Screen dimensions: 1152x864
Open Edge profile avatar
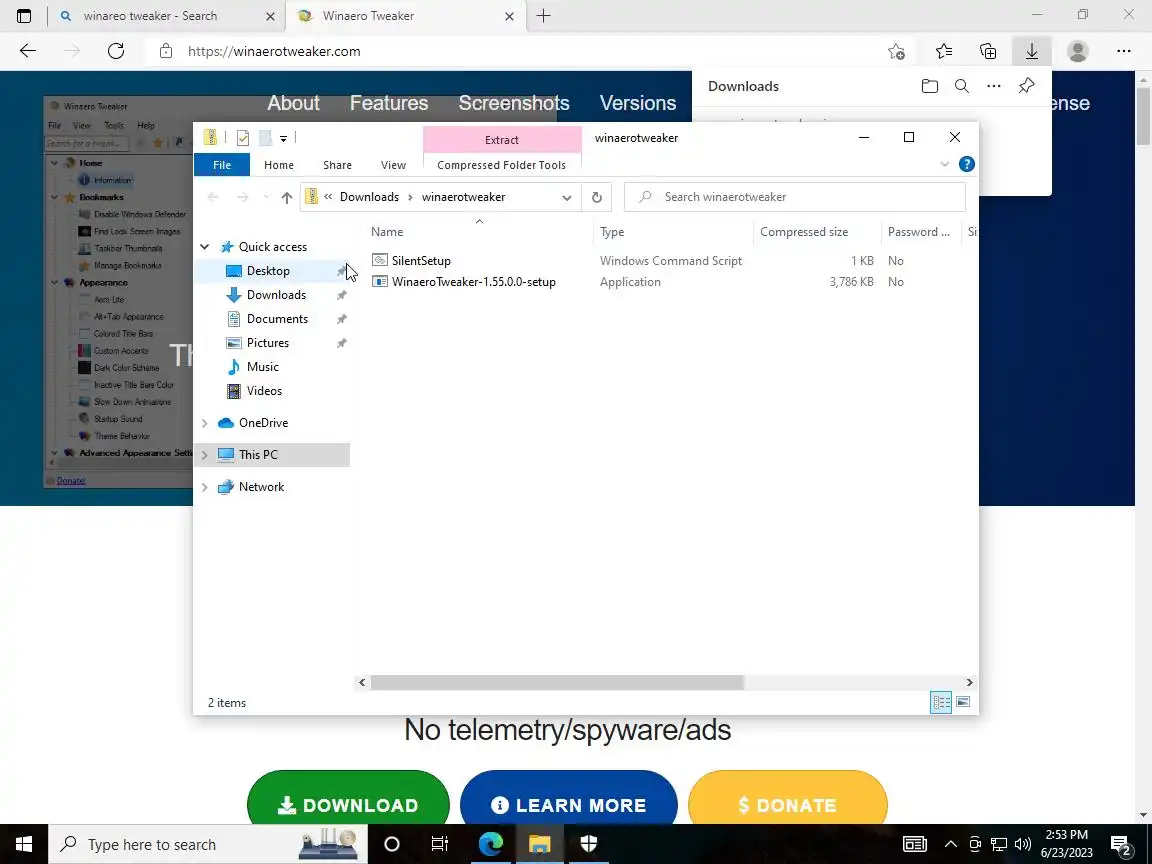coord(1078,51)
